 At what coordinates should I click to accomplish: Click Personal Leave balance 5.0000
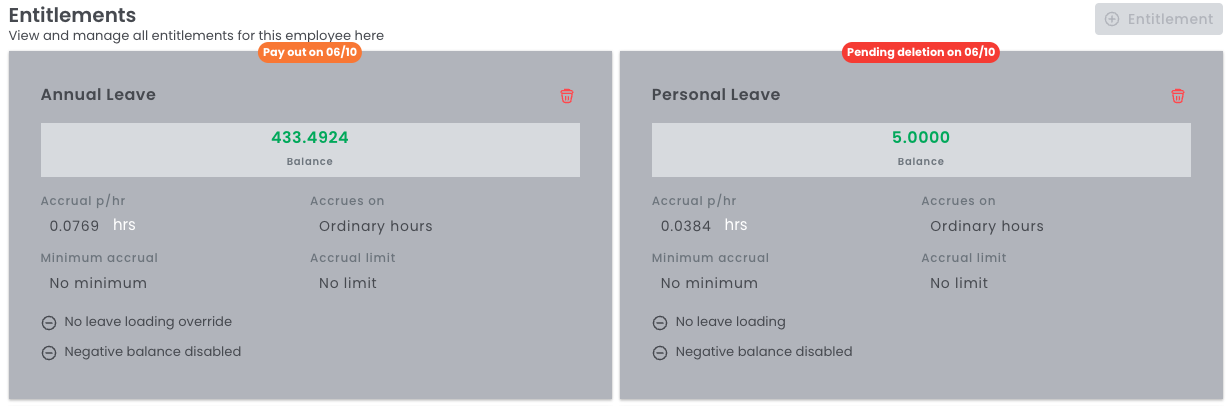click(920, 138)
